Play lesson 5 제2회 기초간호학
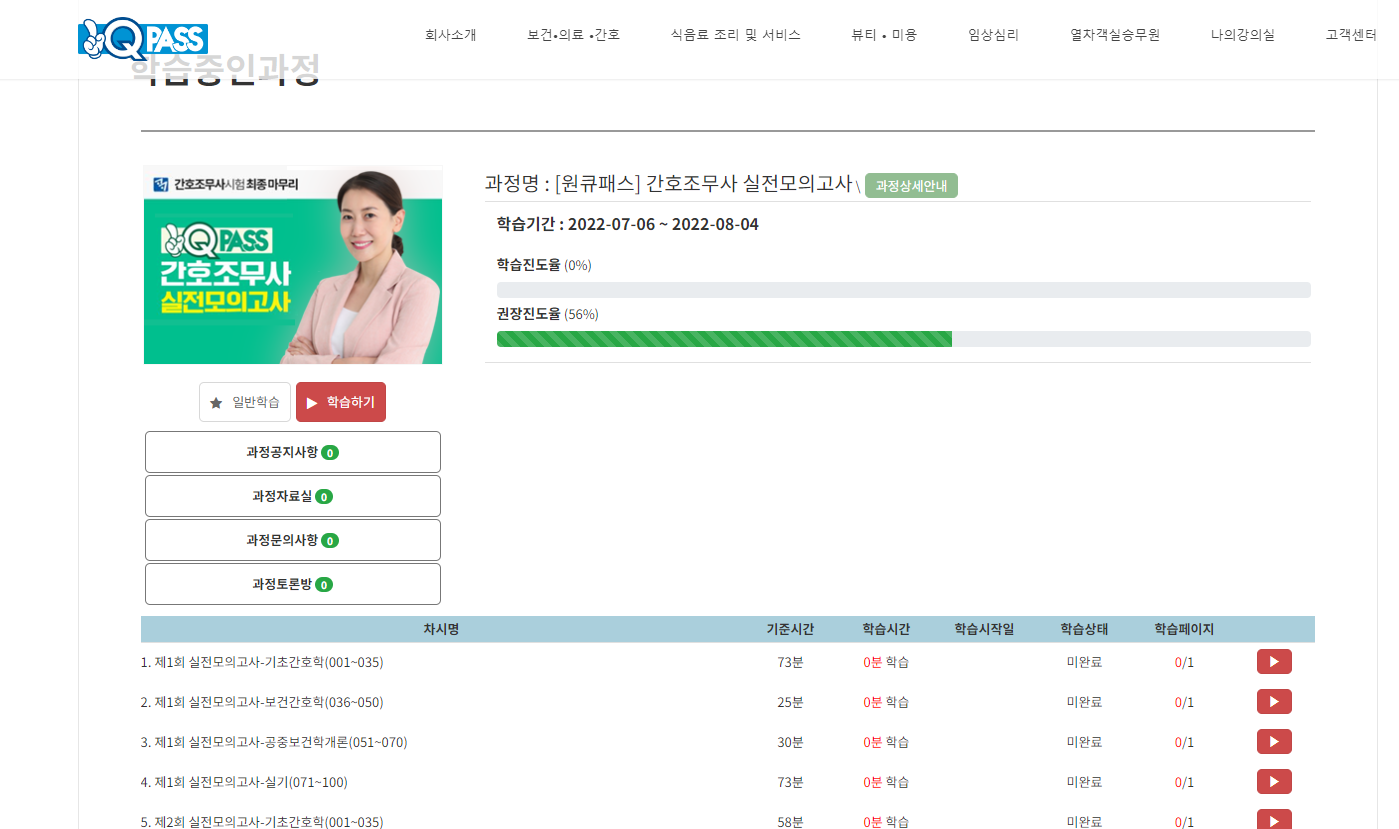 tap(1274, 820)
